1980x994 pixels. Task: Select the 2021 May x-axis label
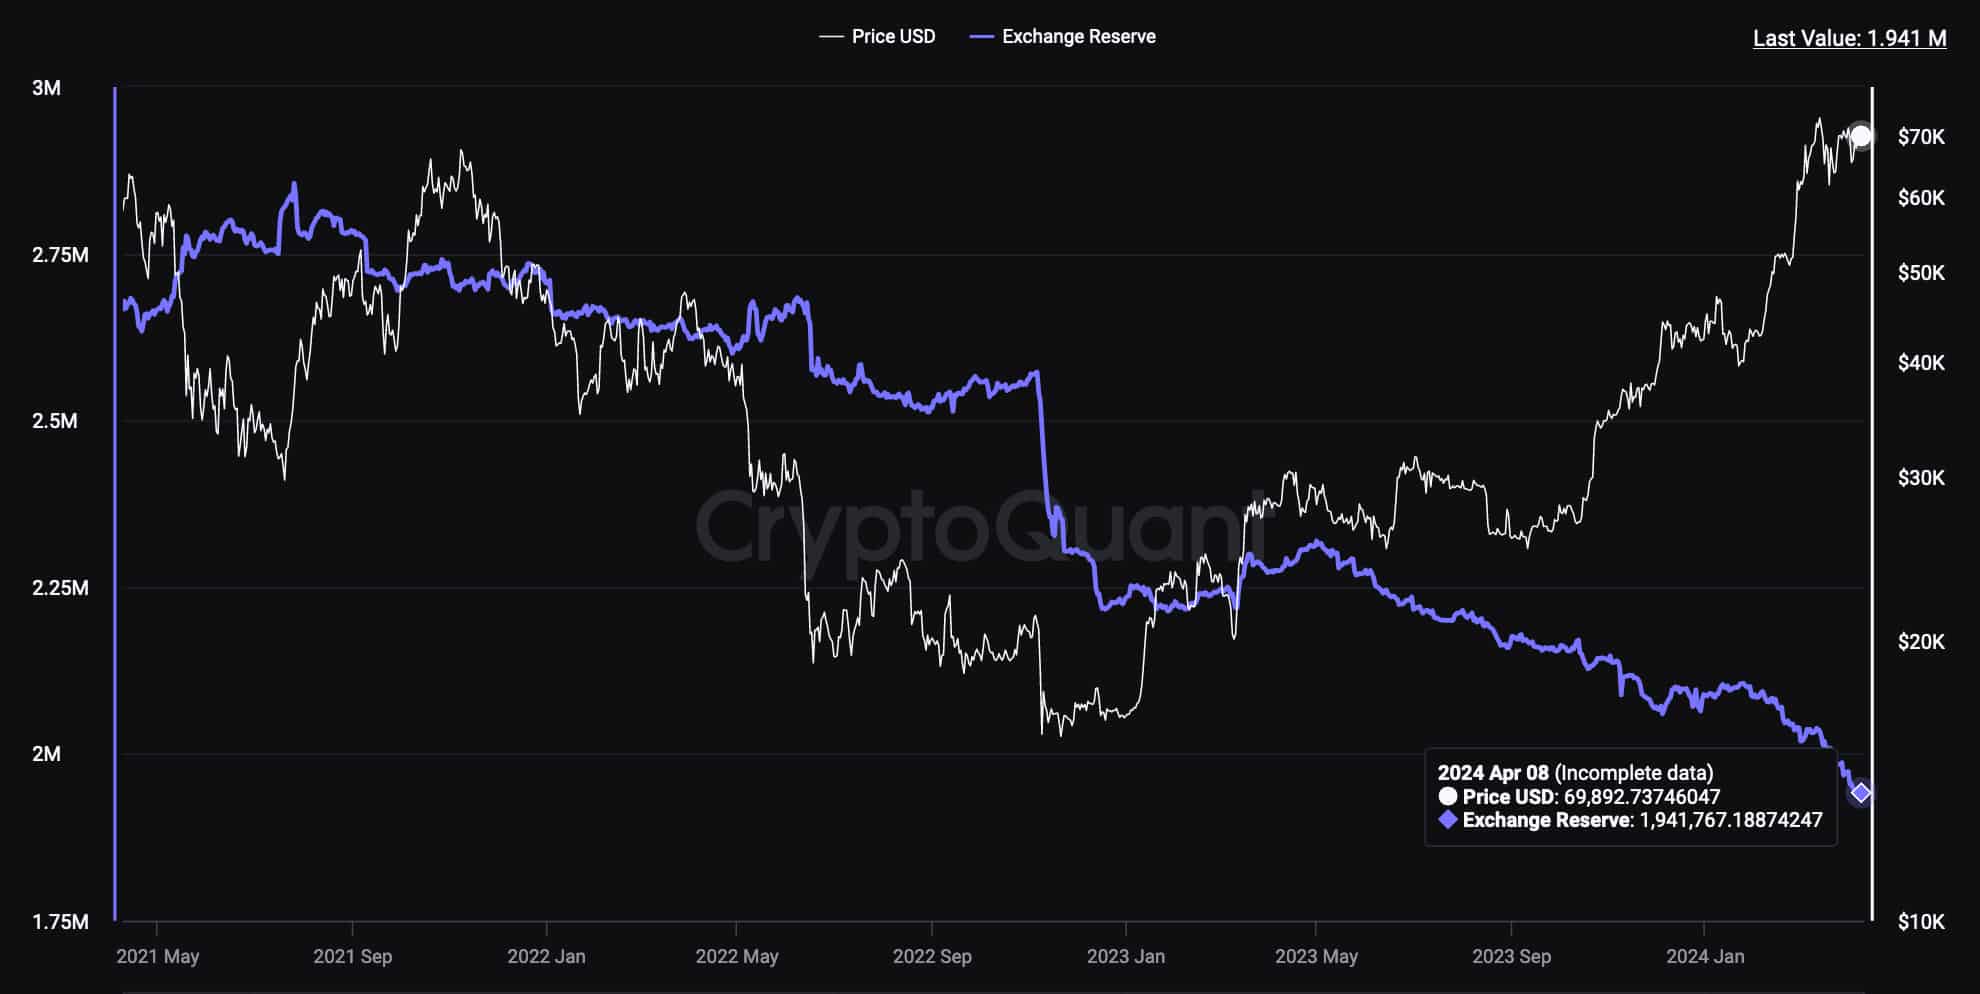coord(158,956)
